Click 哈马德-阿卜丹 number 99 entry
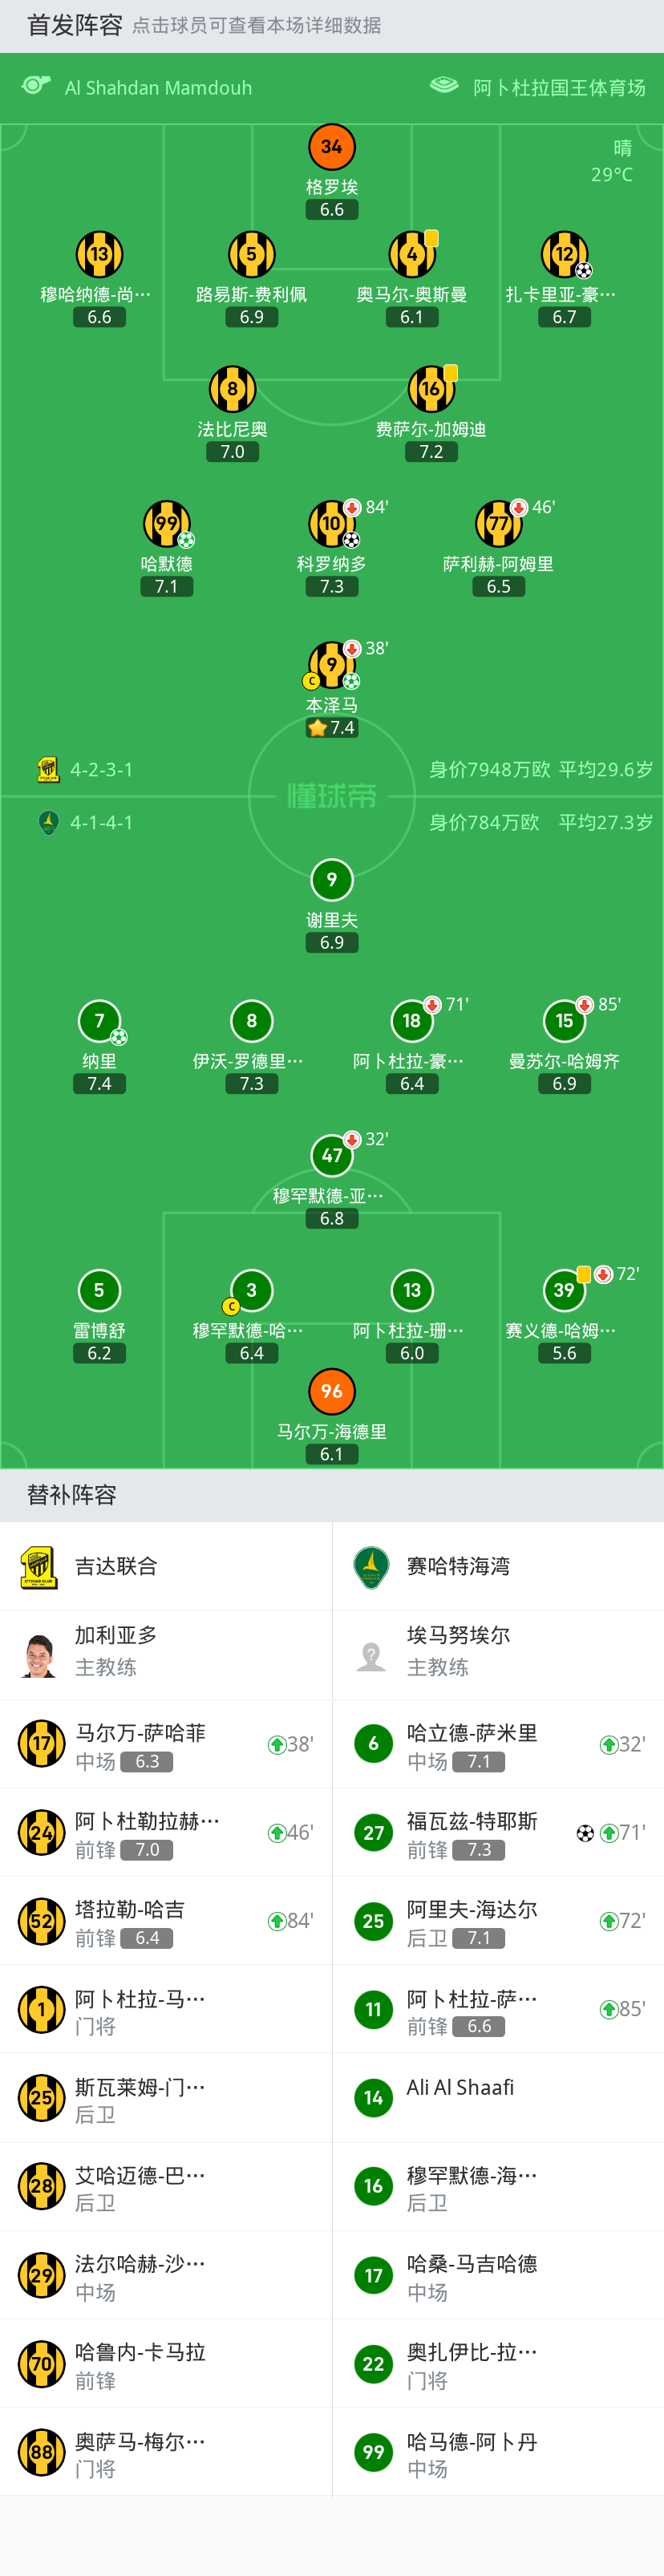The image size is (664, 2576). click(498, 2452)
